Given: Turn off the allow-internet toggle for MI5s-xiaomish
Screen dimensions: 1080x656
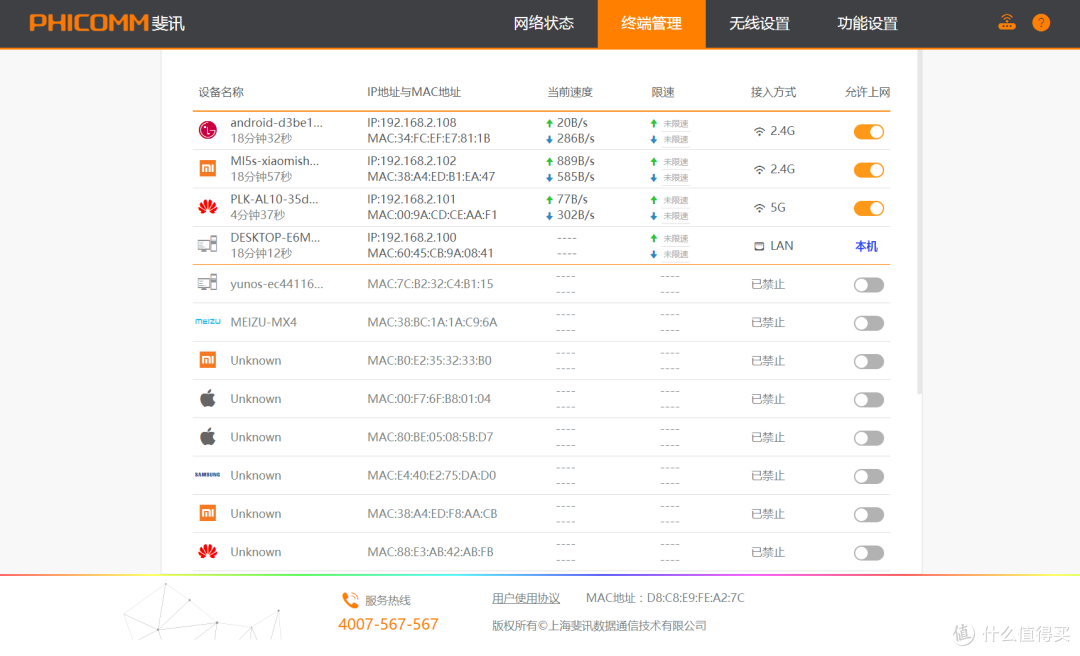Looking at the screenshot, I should pyautogui.click(x=868, y=169).
